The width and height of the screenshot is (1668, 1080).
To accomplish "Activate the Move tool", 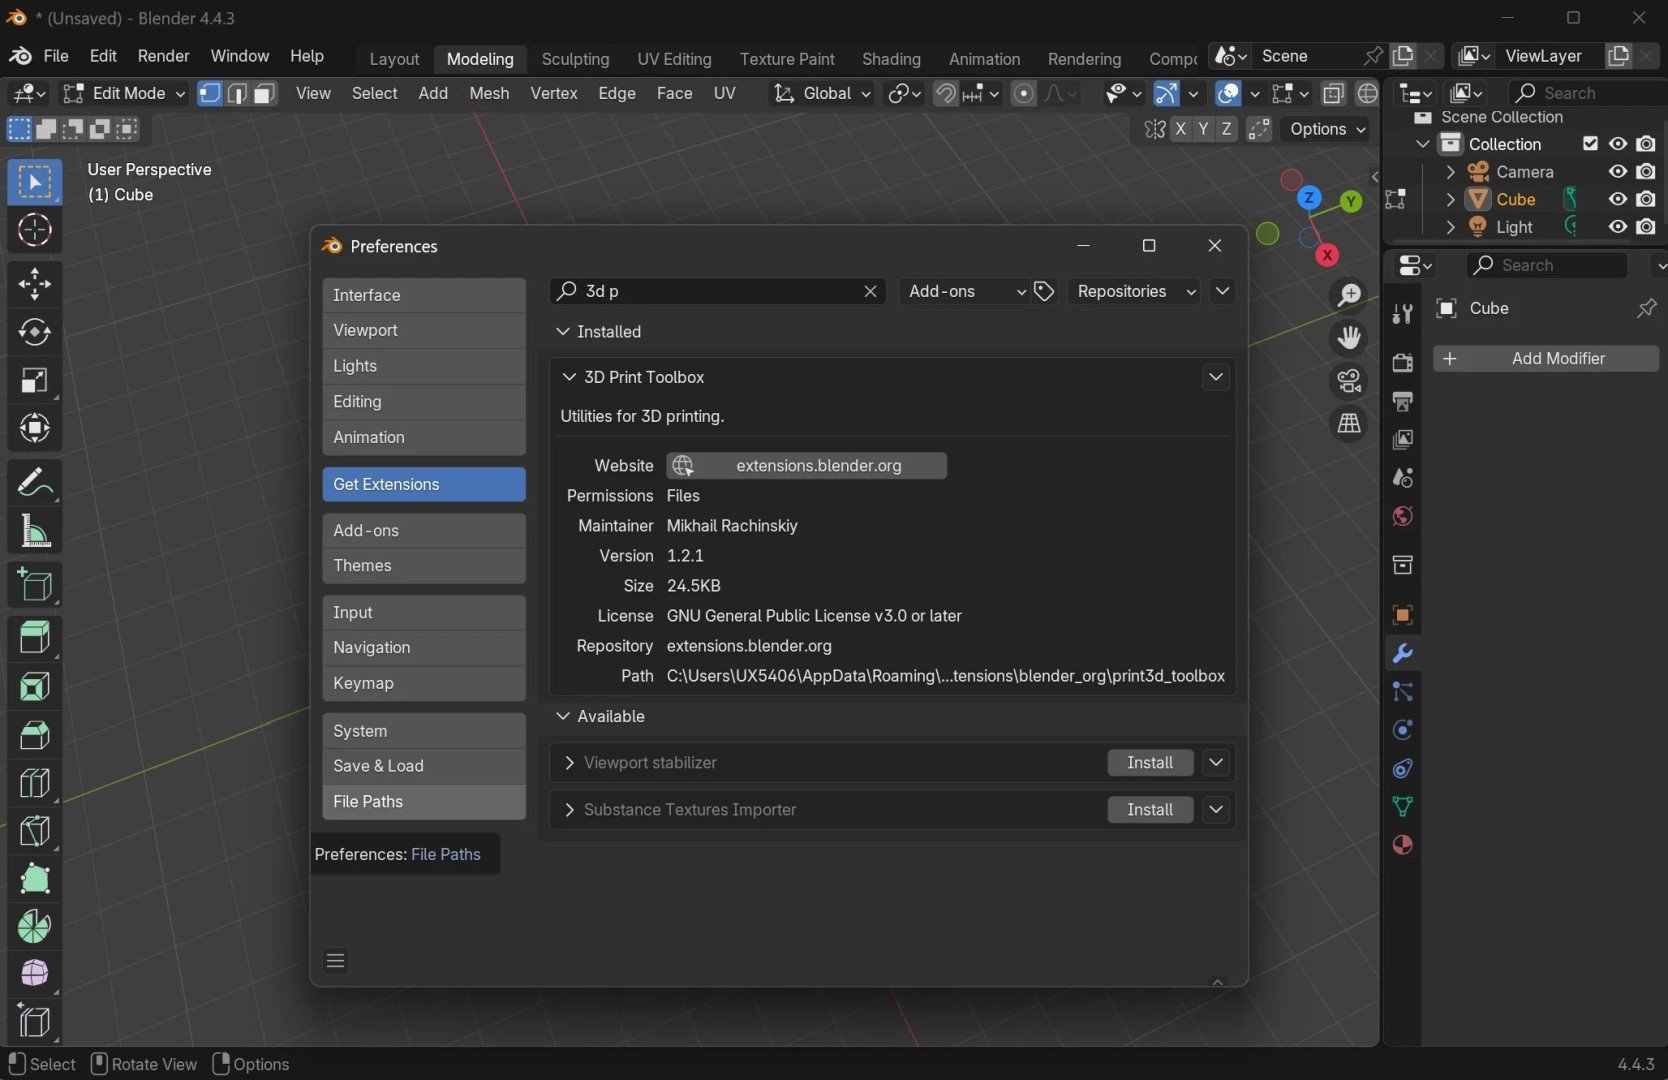I will 34,284.
